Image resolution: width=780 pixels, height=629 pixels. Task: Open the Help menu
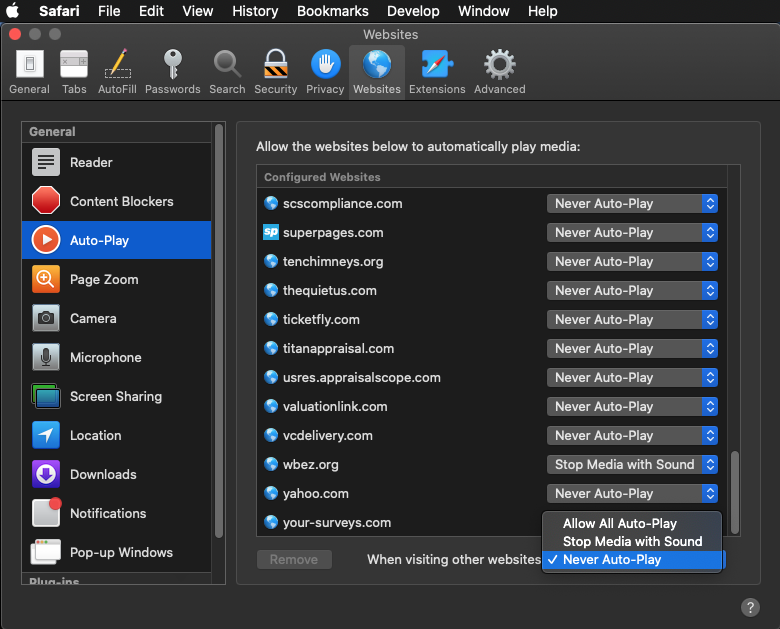(x=543, y=10)
